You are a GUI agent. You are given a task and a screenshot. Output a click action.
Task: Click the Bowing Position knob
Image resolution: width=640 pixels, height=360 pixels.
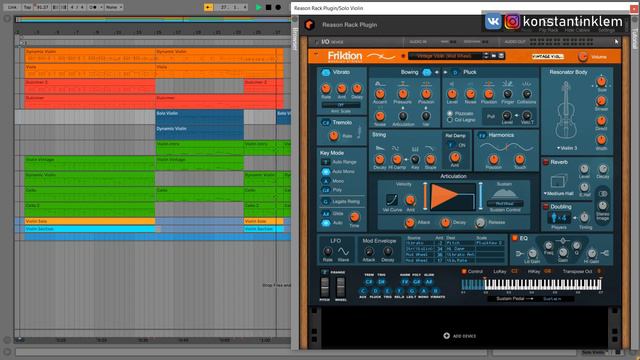click(426, 94)
